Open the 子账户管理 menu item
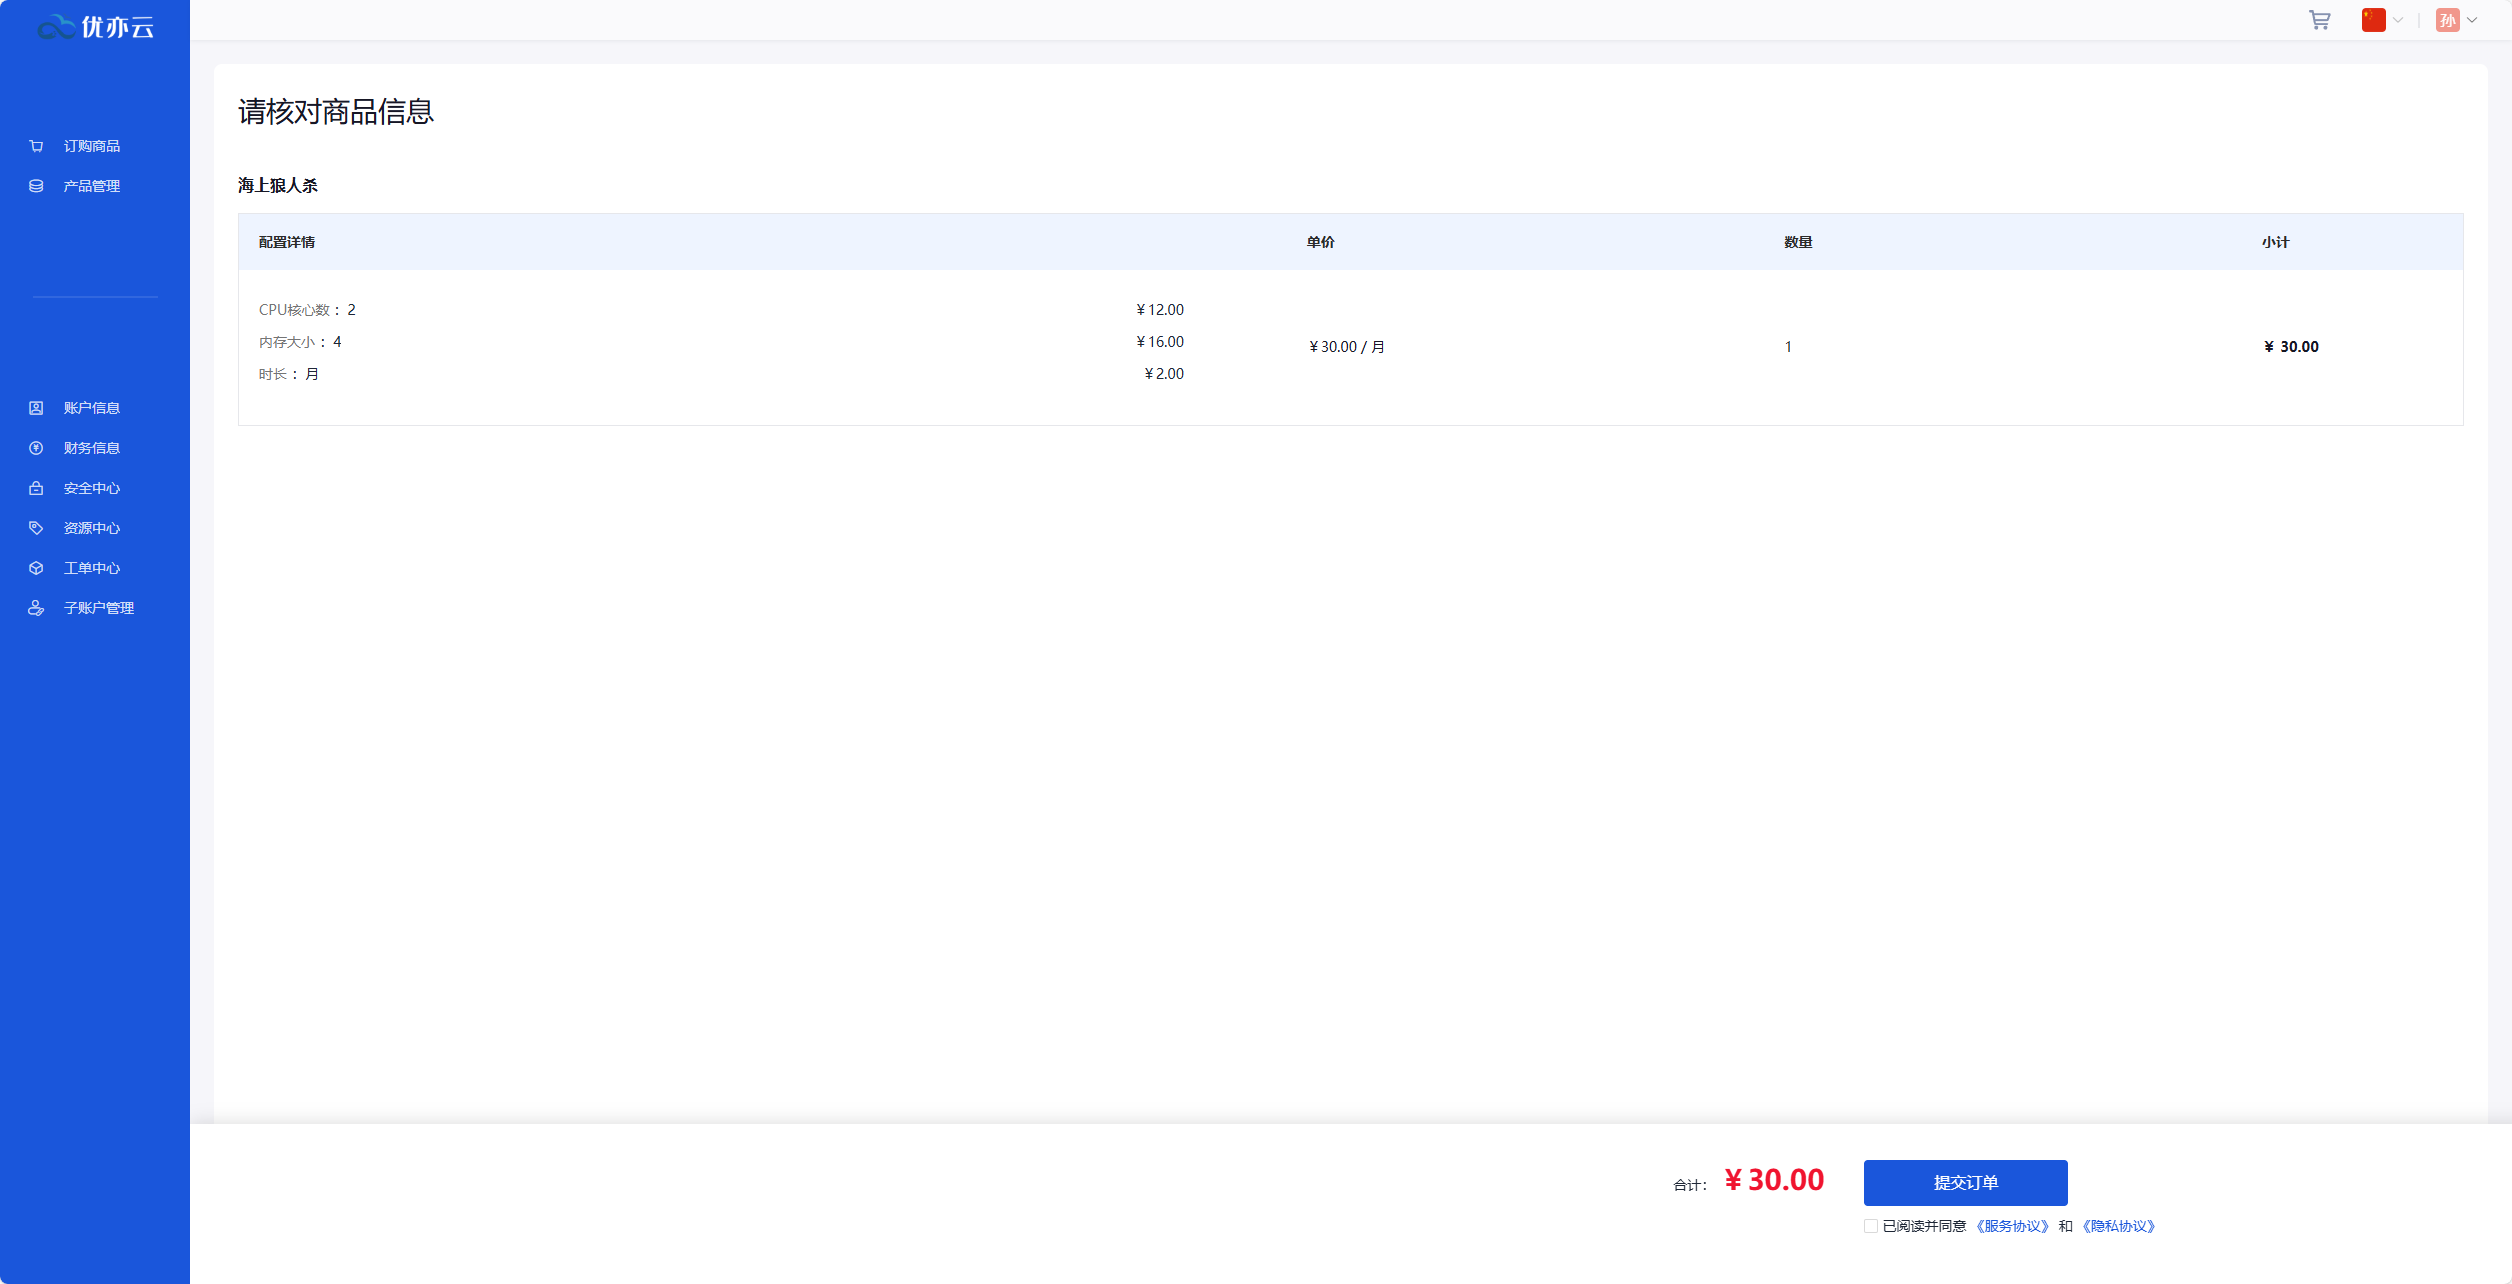Image resolution: width=2512 pixels, height=1284 pixels. click(98, 608)
